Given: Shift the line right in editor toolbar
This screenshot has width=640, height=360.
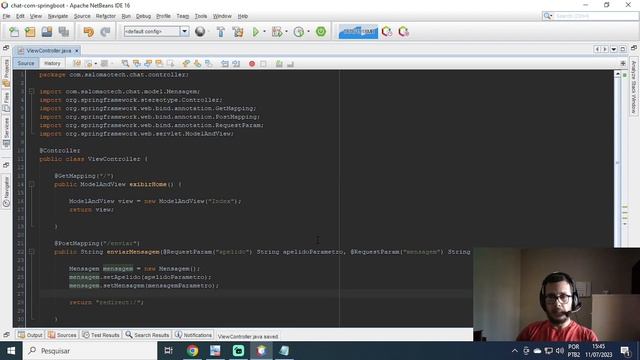Looking at the screenshot, I should click(x=236, y=64).
